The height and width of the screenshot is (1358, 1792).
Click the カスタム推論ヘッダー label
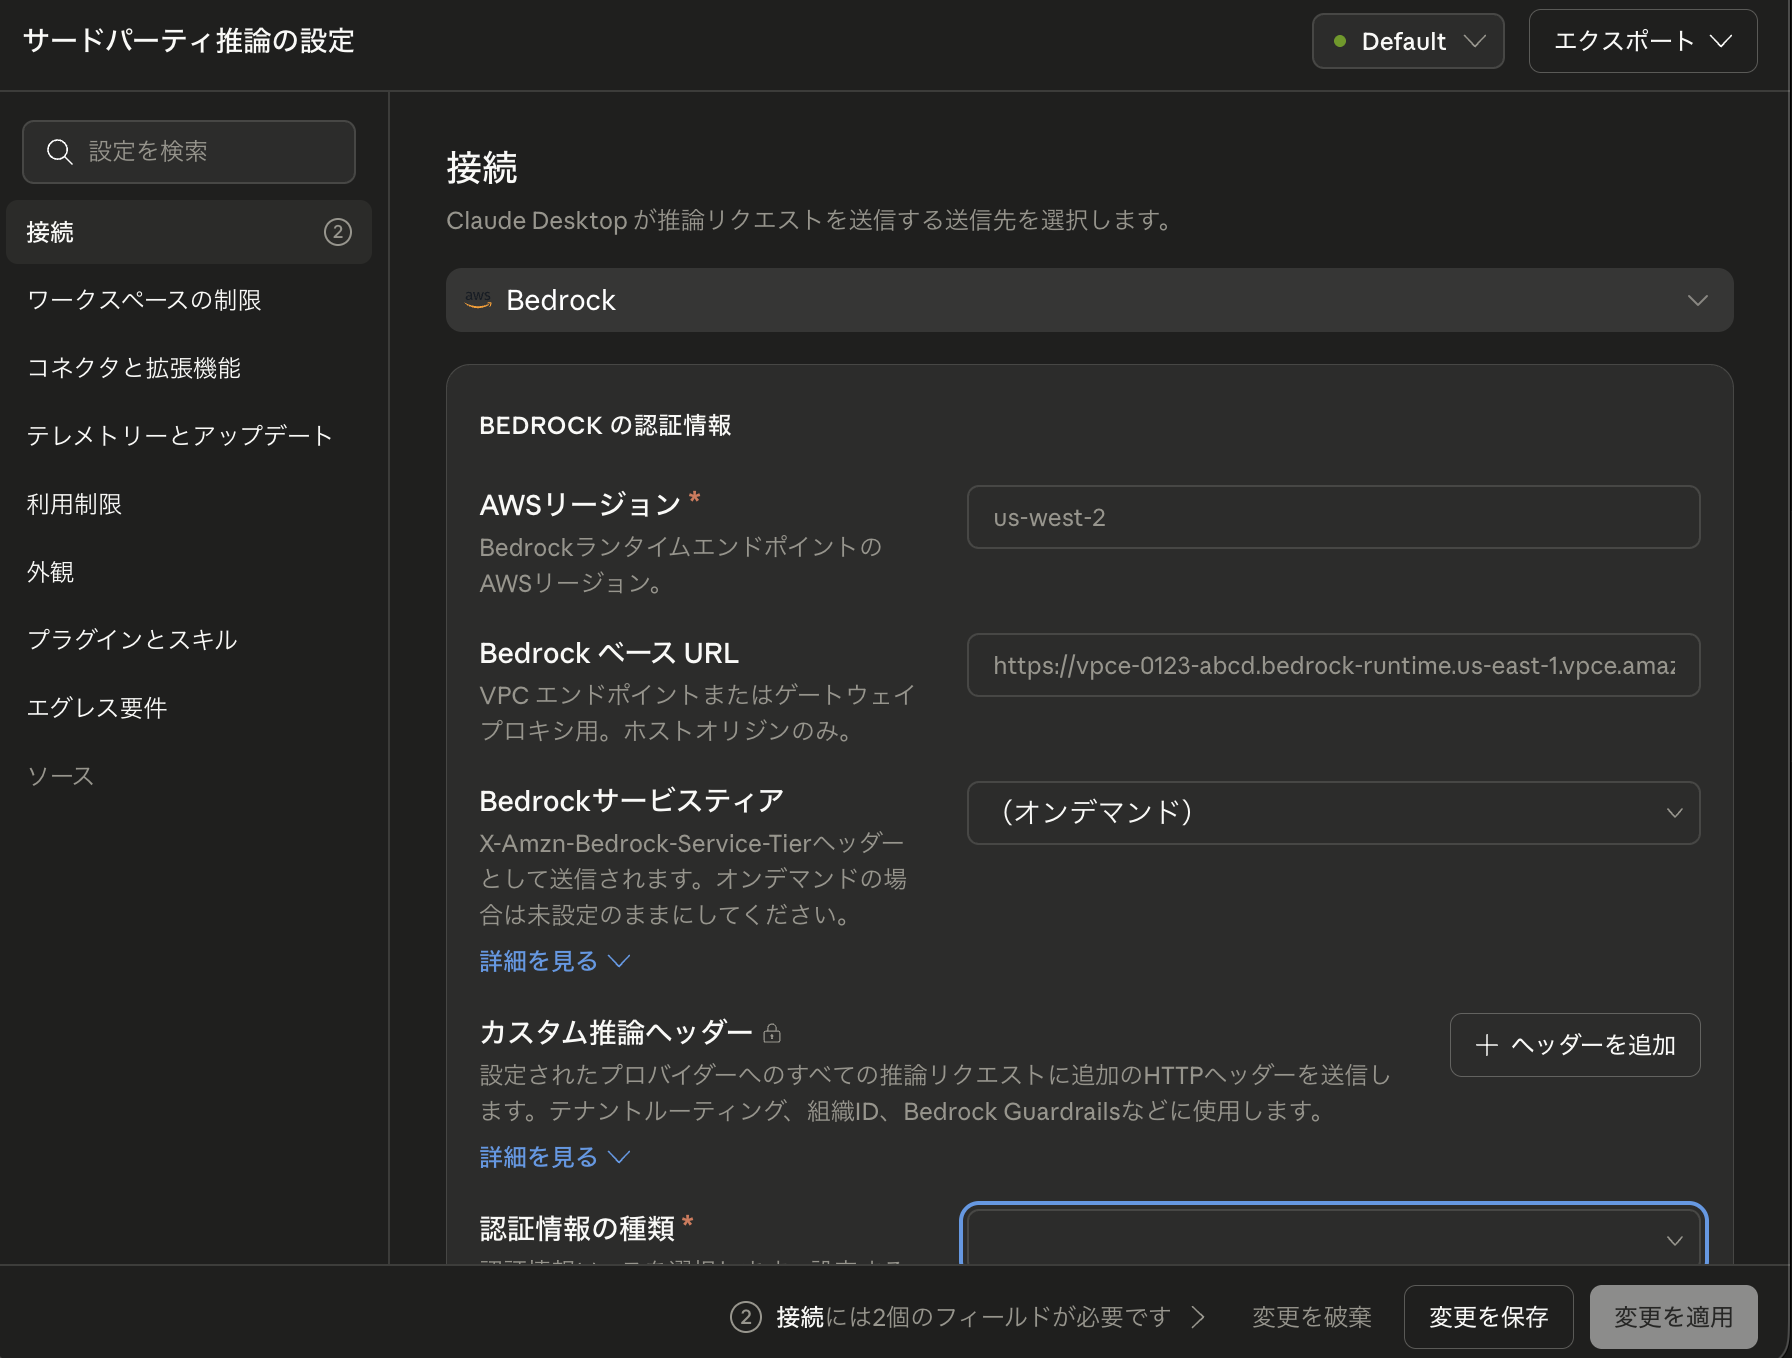616,1032
